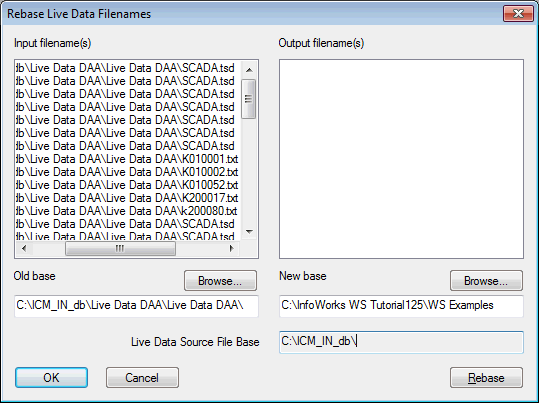This screenshot has width=539, height=403.
Task: Click the Old base path field
Action: (136, 306)
